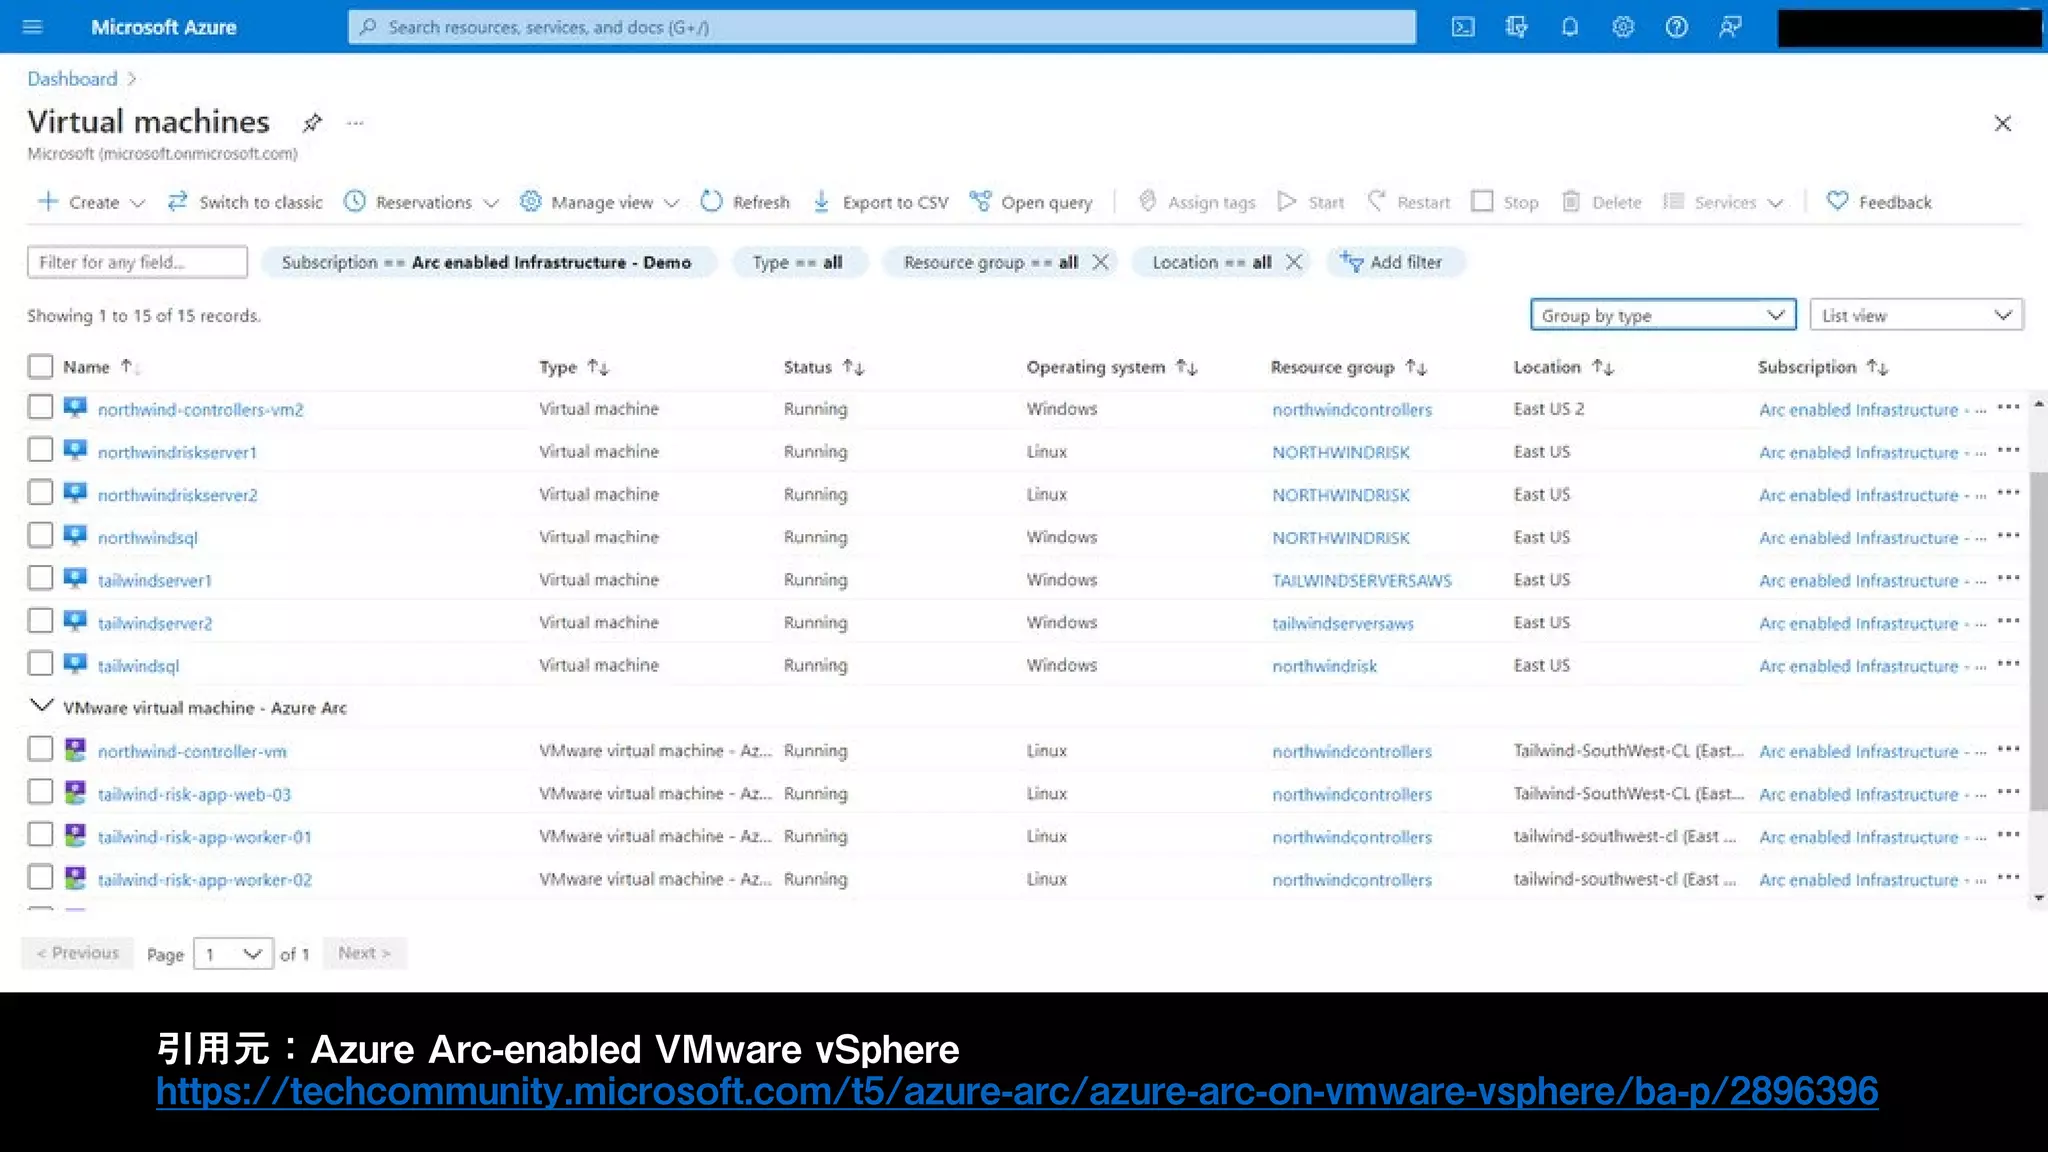
Task: Open the Page number dropdown
Action: pos(233,954)
